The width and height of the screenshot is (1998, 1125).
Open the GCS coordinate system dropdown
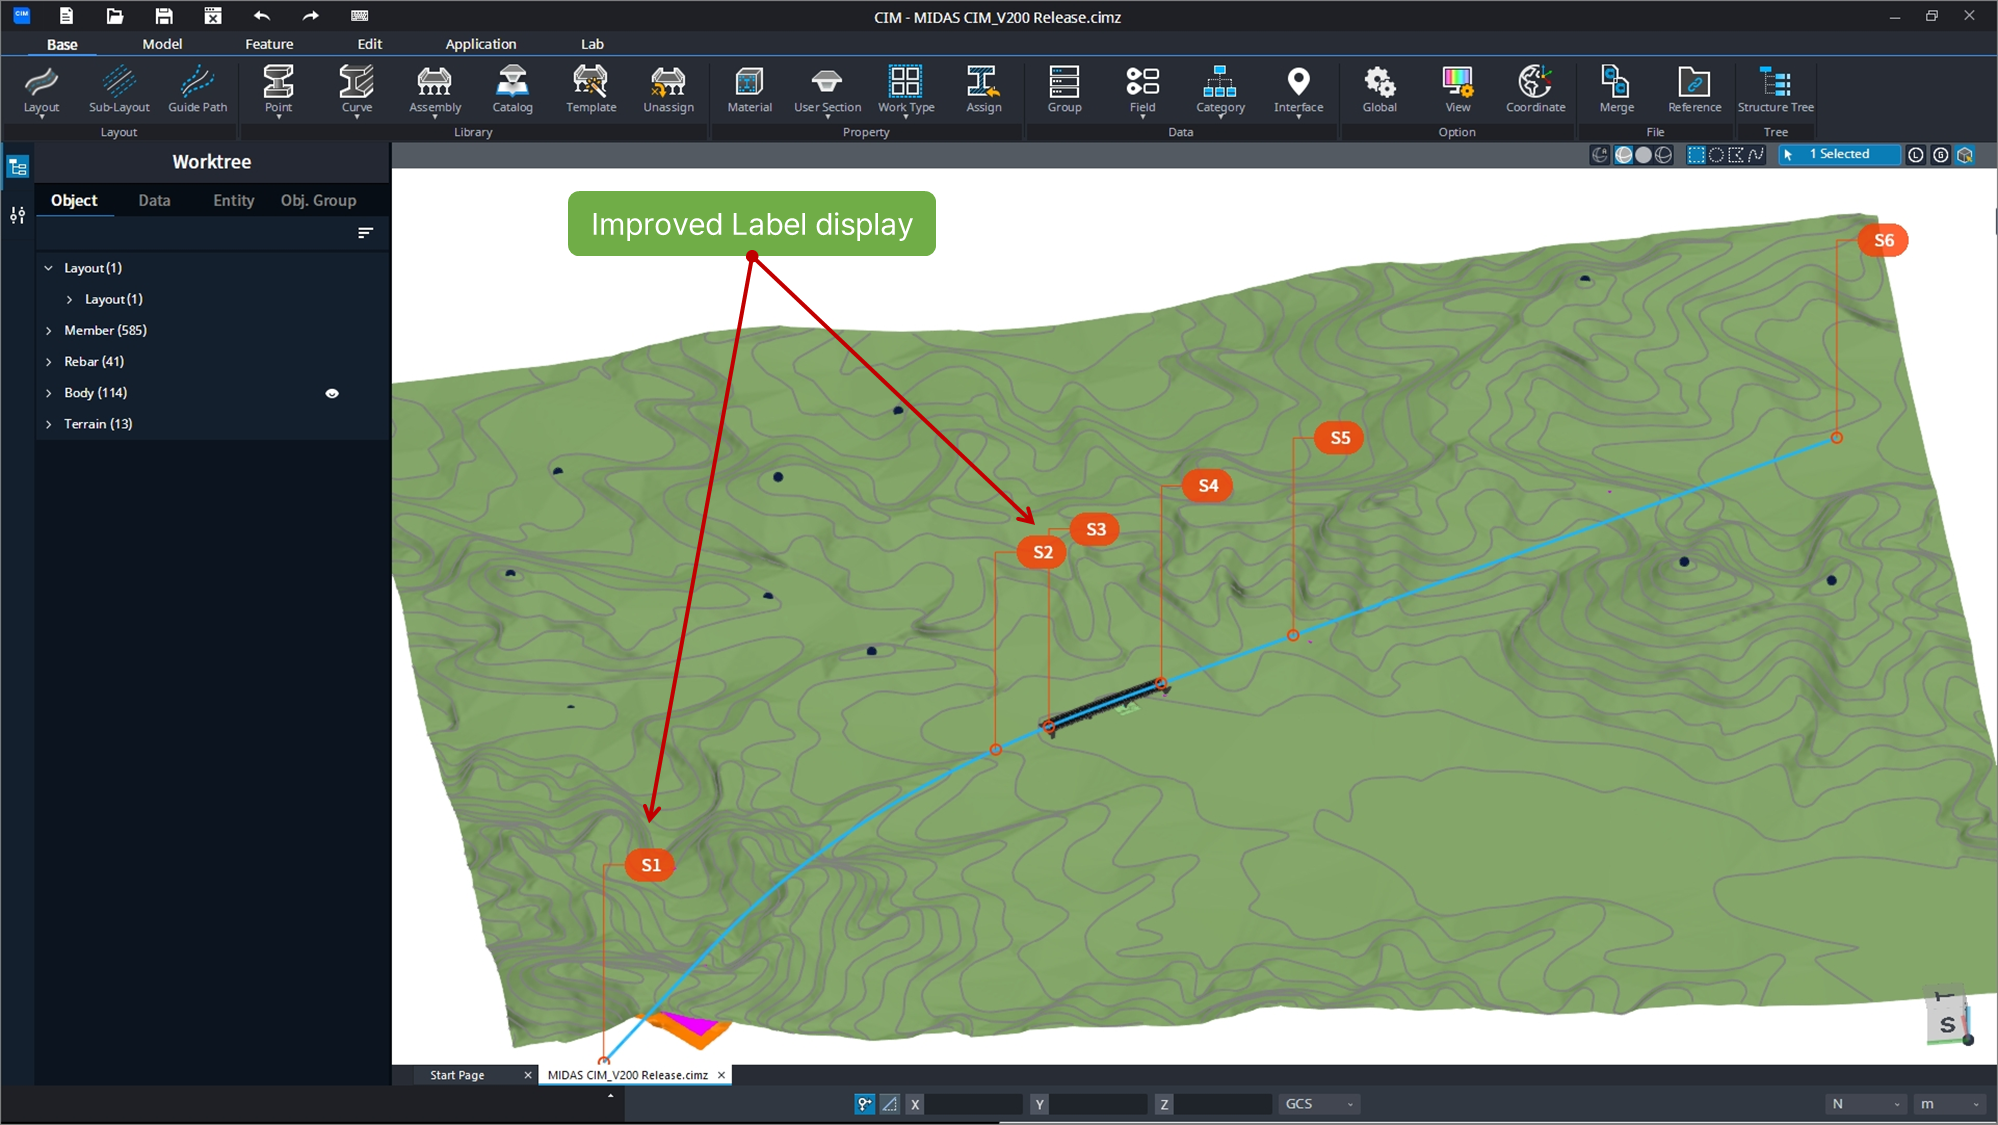(x=1319, y=1104)
